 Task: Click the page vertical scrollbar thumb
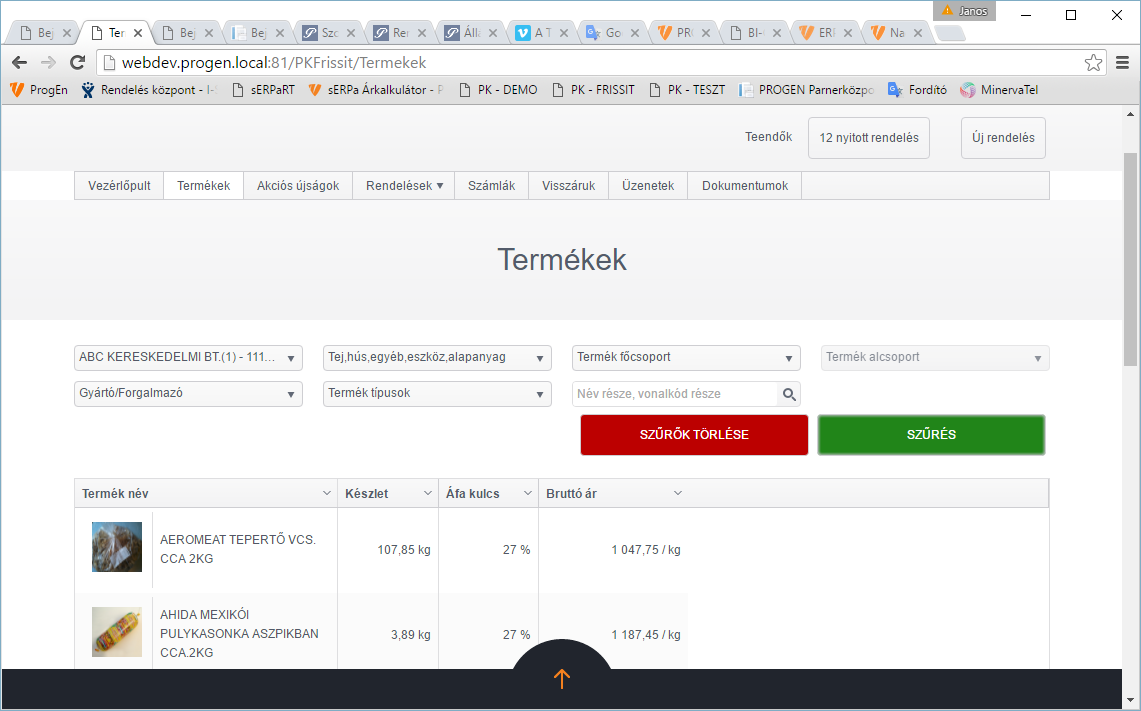[1130, 258]
